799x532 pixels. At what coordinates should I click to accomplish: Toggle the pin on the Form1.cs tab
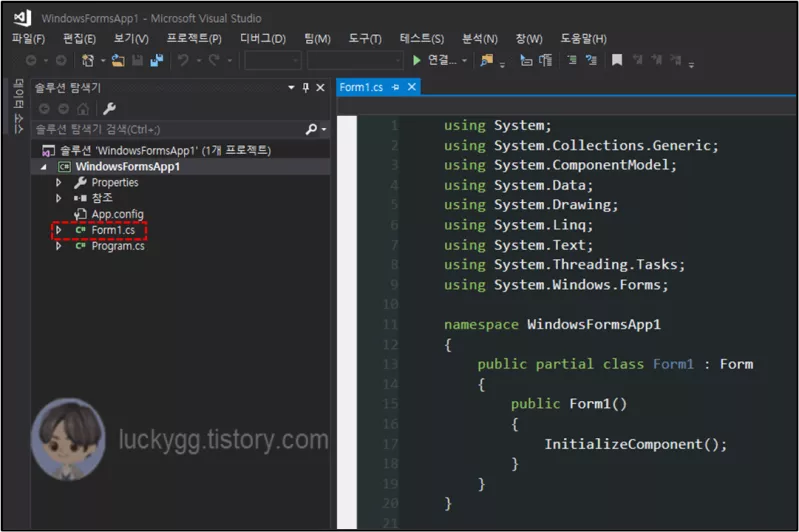point(395,87)
